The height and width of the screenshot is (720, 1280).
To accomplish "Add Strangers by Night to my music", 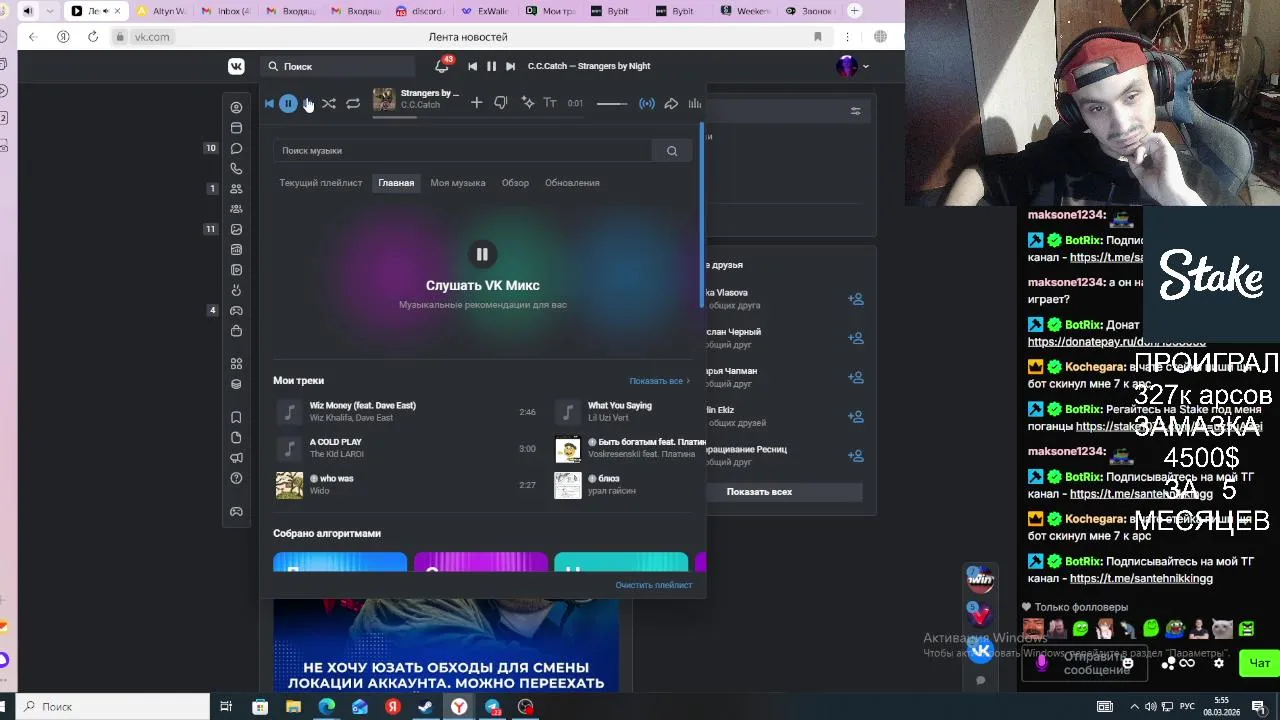I will coord(476,103).
